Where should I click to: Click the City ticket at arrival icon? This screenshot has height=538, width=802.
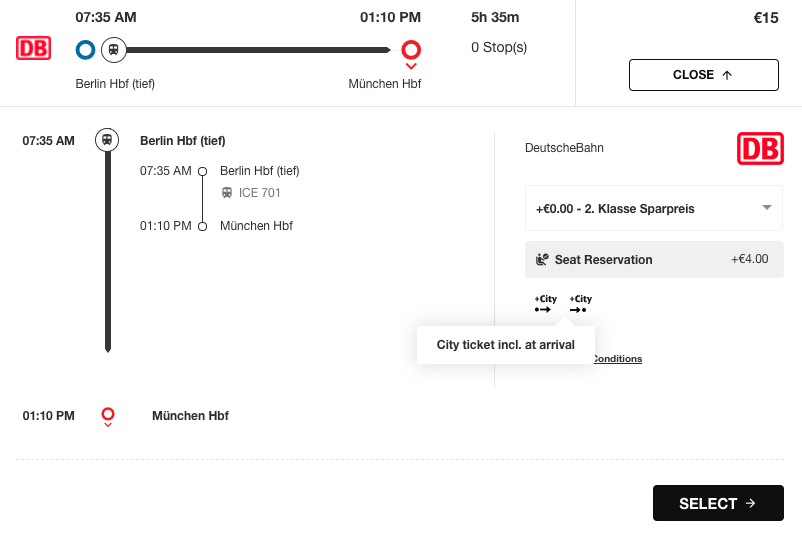(x=581, y=304)
